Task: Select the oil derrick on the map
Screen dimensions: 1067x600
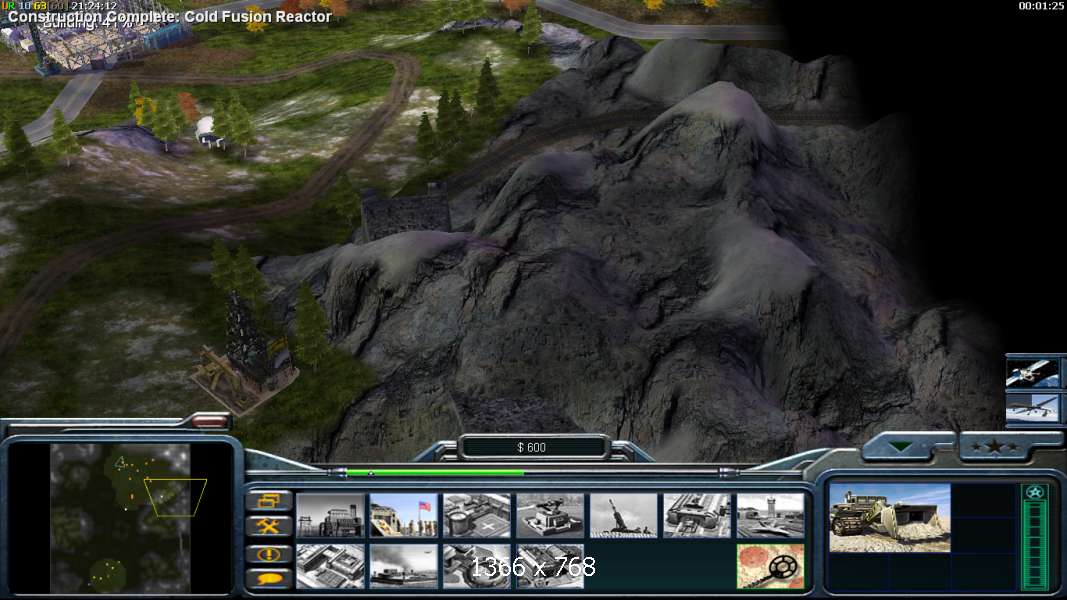Action: (x=246, y=356)
